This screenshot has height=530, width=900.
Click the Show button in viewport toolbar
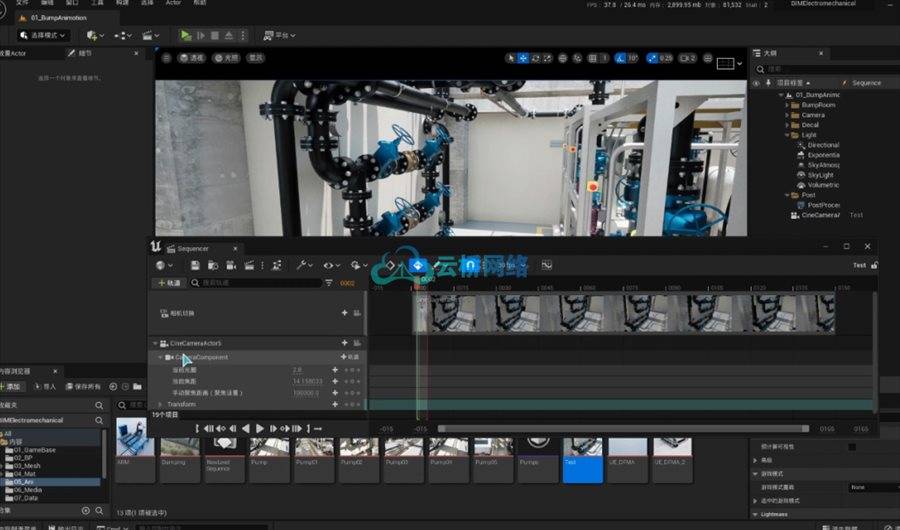(x=255, y=58)
